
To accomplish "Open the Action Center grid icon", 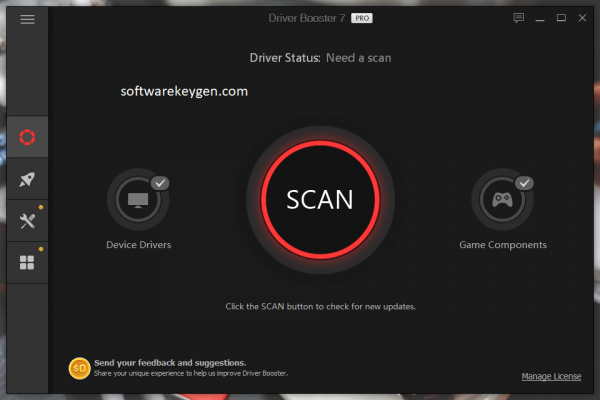I will (27, 263).
